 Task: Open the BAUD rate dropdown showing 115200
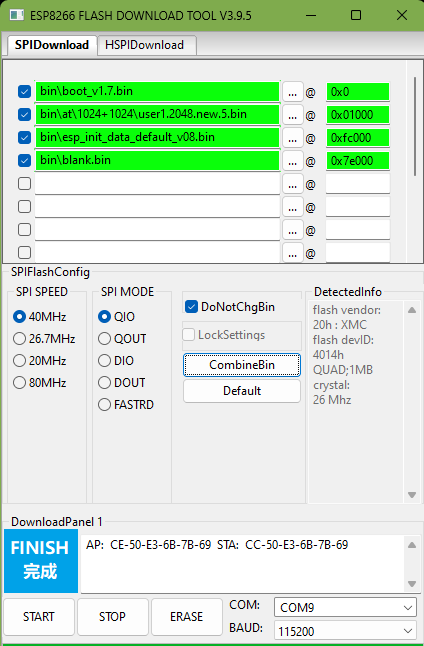coord(345,631)
